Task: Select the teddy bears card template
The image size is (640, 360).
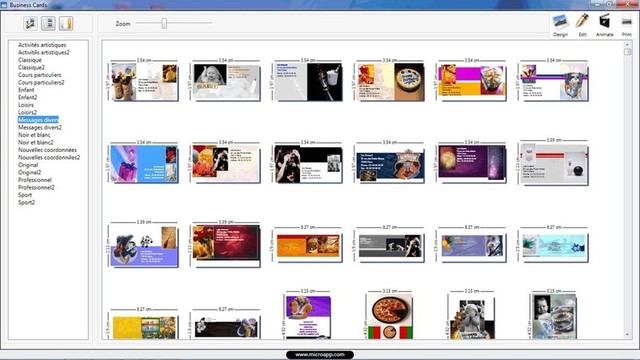Action: click(144, 82)
